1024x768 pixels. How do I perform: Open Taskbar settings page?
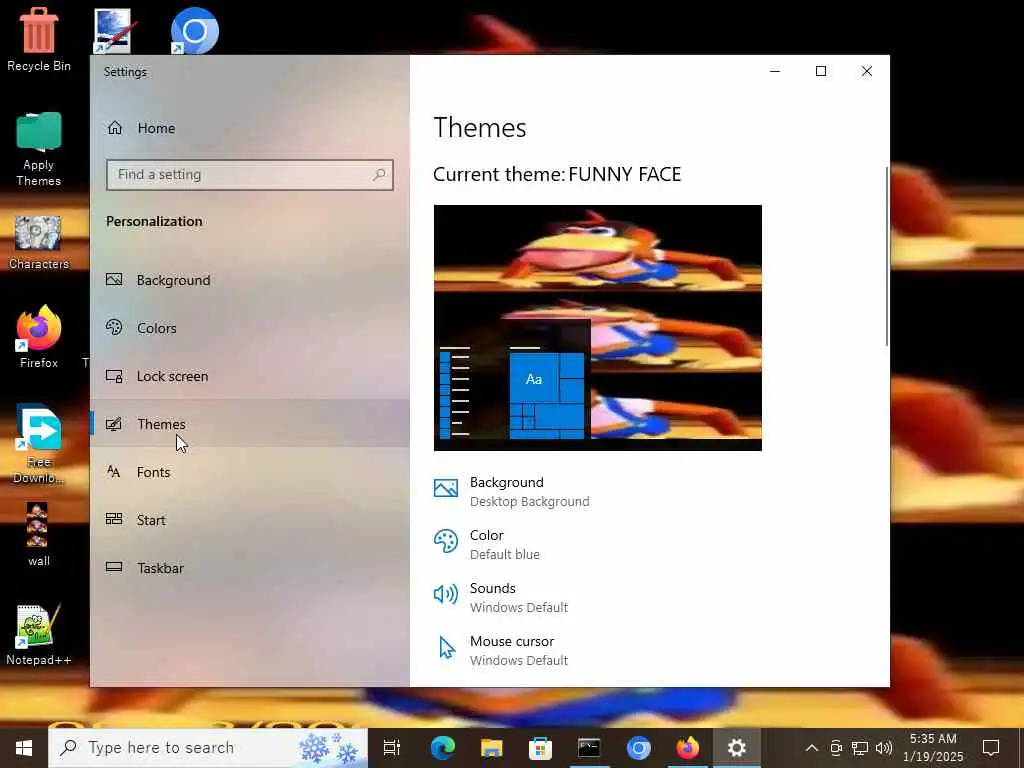pos(249,568)
